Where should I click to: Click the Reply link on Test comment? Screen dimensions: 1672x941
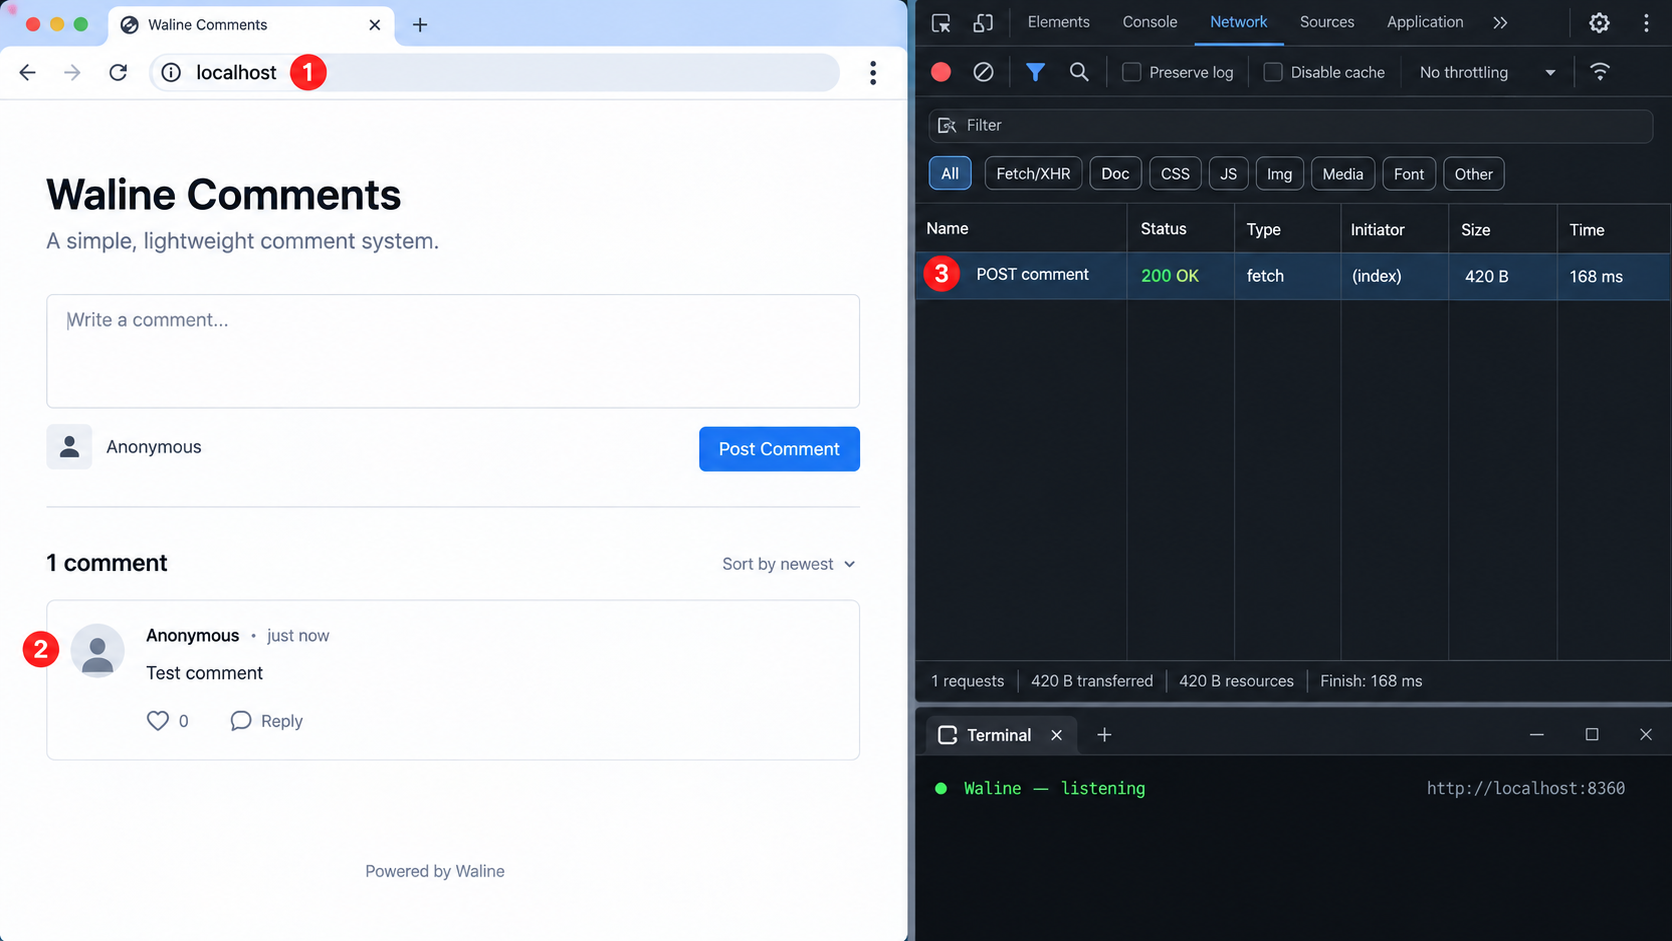pos(281,721)
